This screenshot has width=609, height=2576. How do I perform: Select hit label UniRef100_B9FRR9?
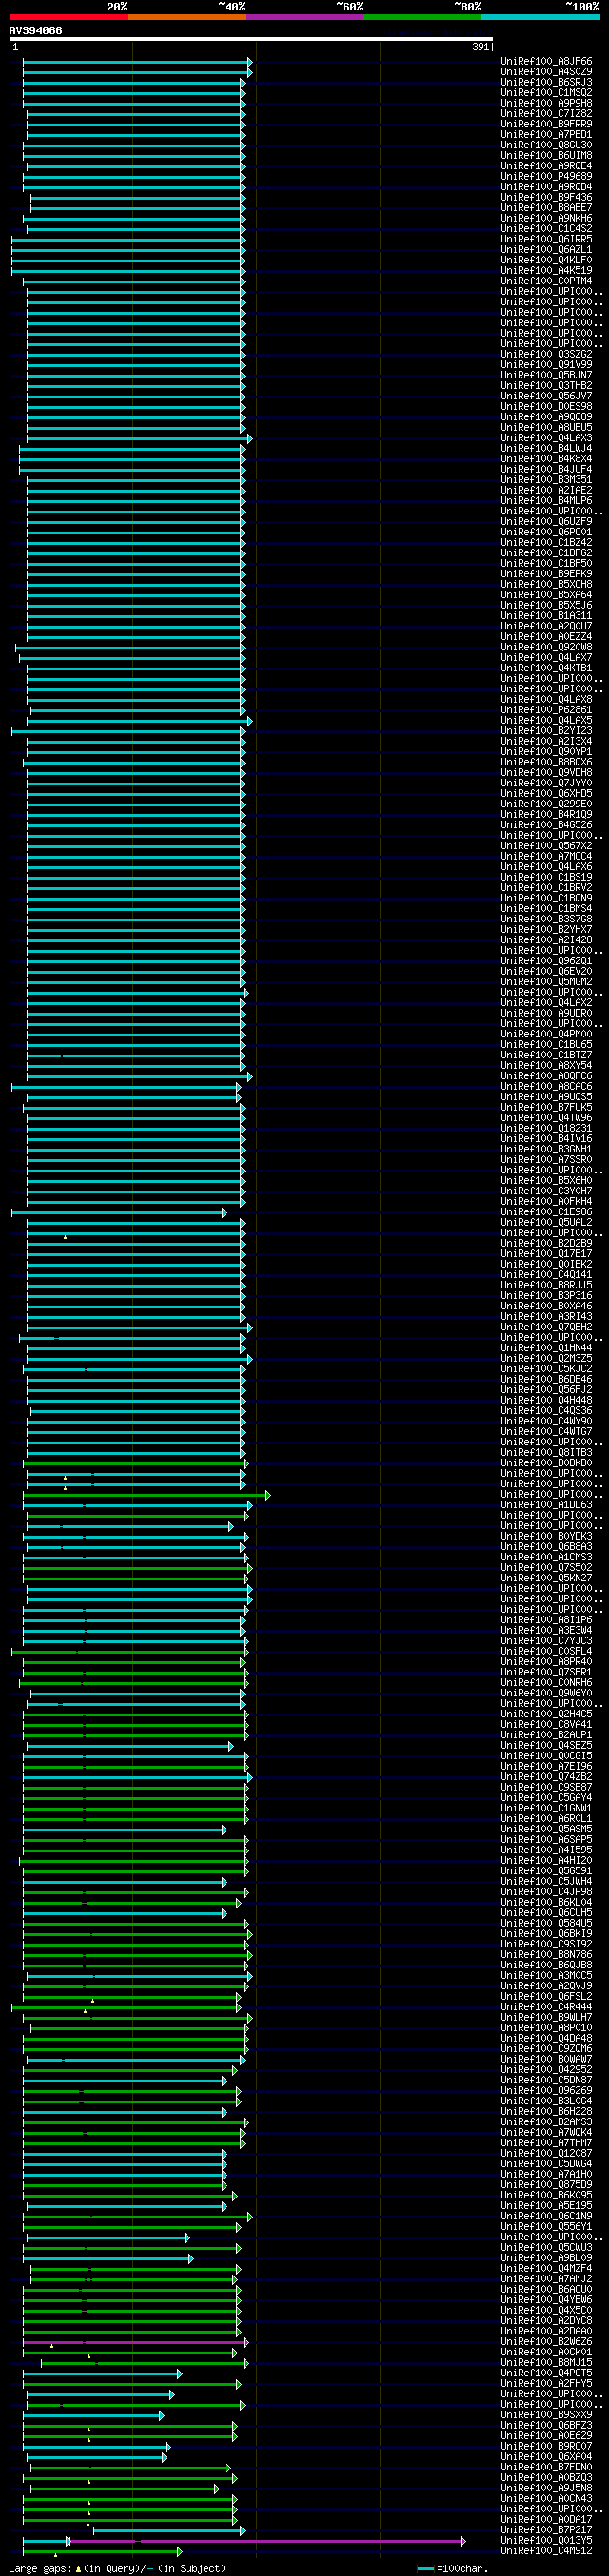point(546,125)
